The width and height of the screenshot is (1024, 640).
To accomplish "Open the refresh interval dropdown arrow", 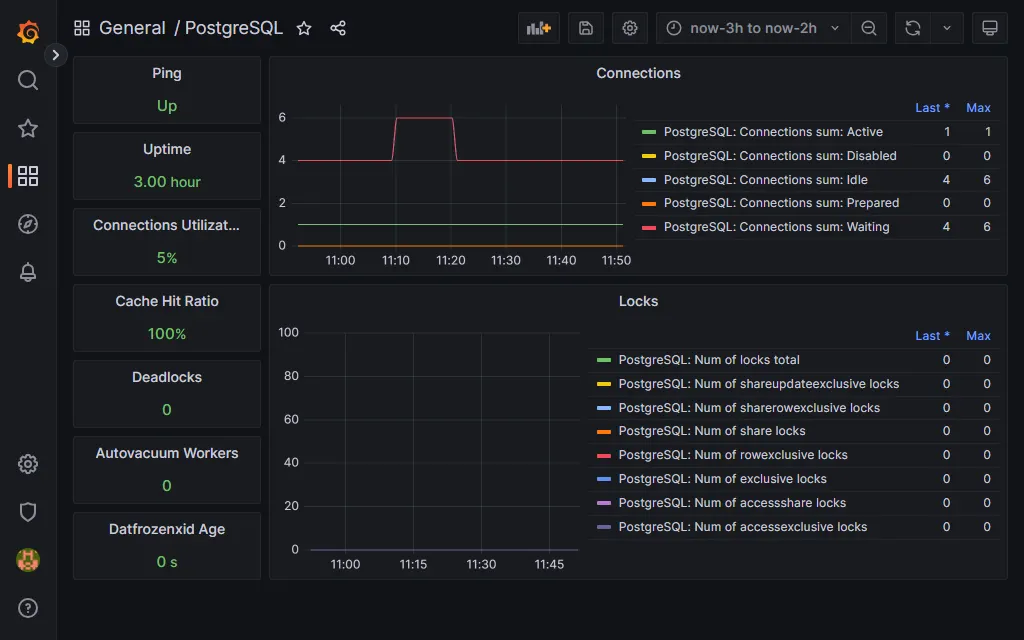I will coord(947,28).
